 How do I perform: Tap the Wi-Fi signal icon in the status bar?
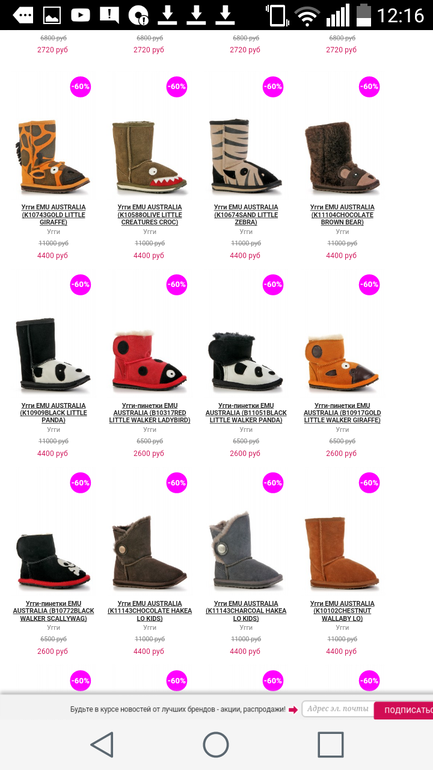click(x=307, y=15)
